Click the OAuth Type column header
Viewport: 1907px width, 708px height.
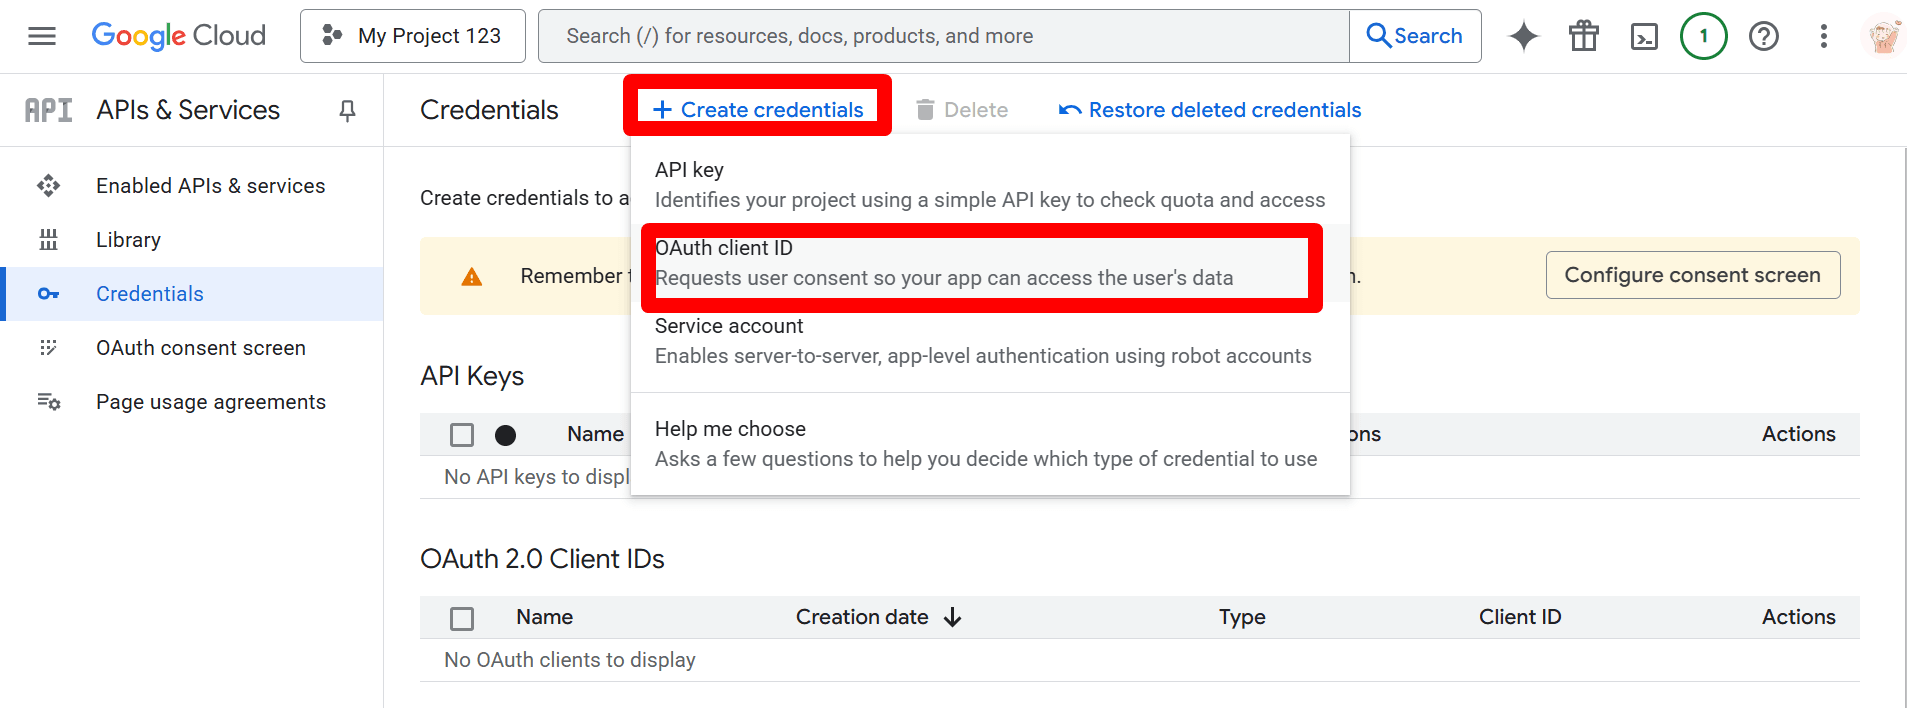pyautogui.click(x=1242, y=617)
